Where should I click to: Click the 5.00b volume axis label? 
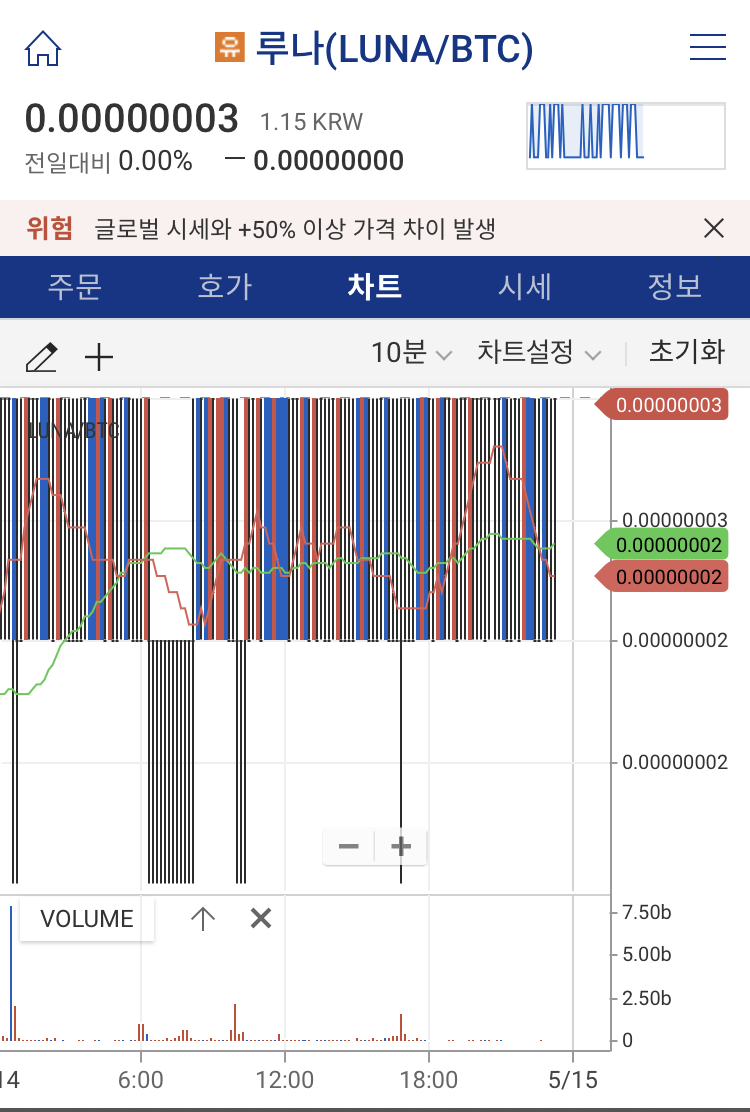(647, 955)
